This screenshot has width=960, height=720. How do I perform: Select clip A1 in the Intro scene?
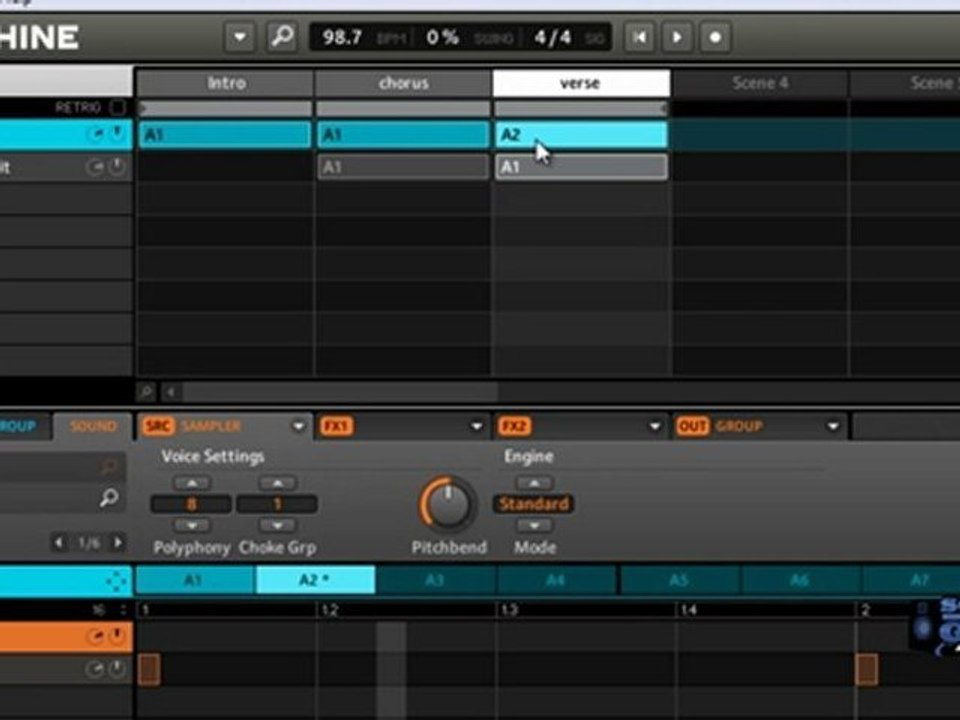click(x=225, y=135)
